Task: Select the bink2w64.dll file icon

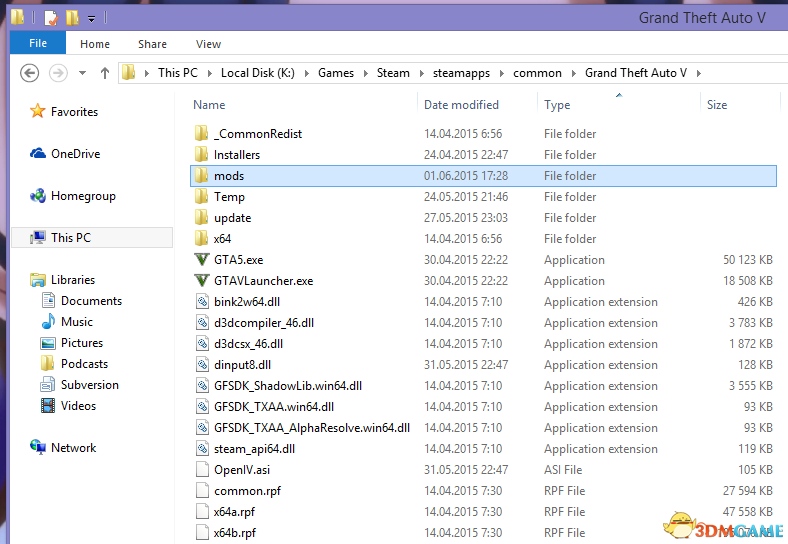Action: pos(202,302)
